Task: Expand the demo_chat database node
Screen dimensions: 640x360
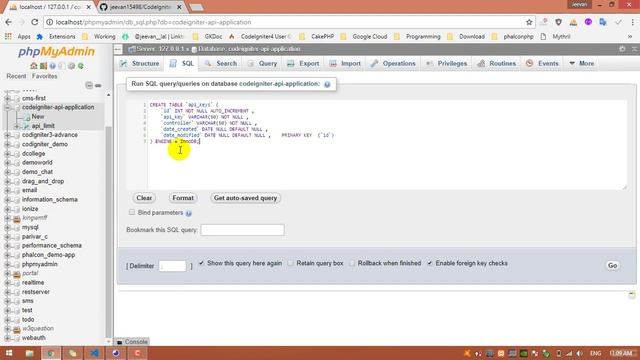Action: pyautogui.click(x=7, y=172)
